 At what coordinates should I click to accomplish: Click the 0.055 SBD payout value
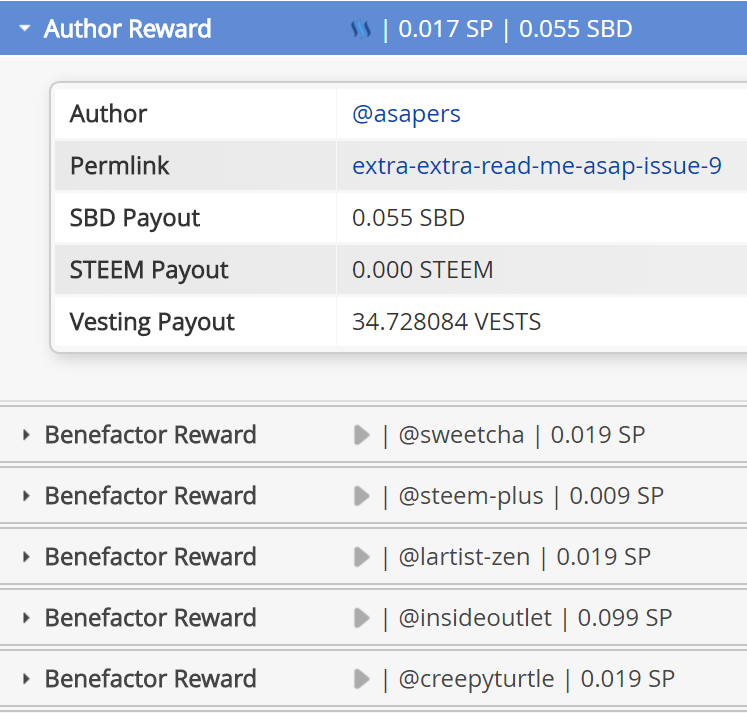click(408, 218)
